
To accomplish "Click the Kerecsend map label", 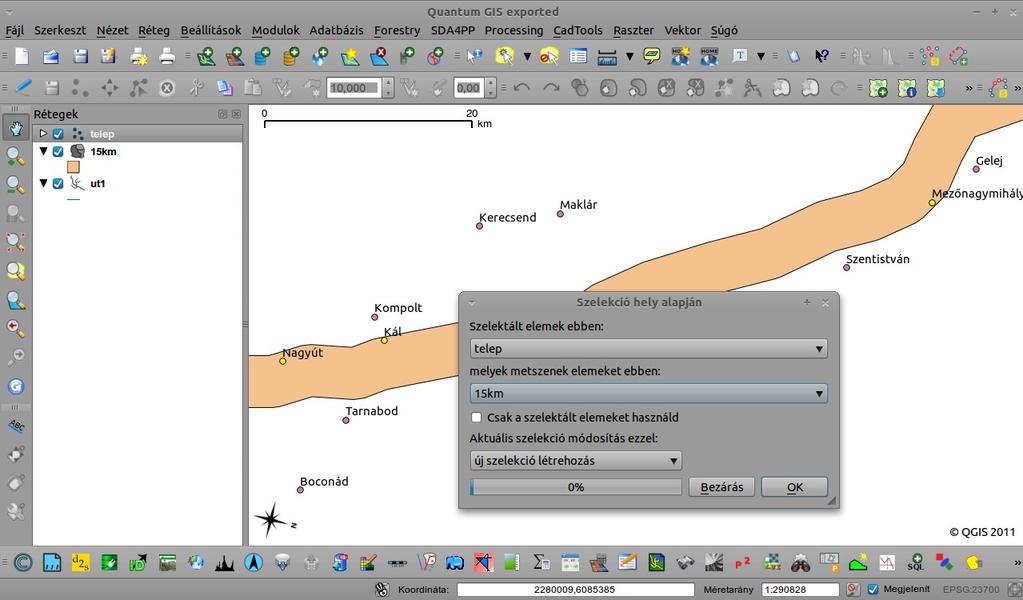I will 508,217.
